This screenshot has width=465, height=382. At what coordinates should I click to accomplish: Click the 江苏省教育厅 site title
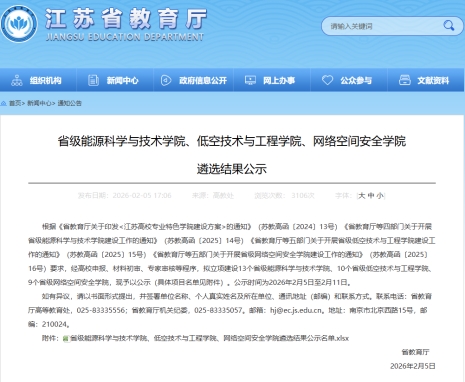pyautogui.click(x=126, y=18)
